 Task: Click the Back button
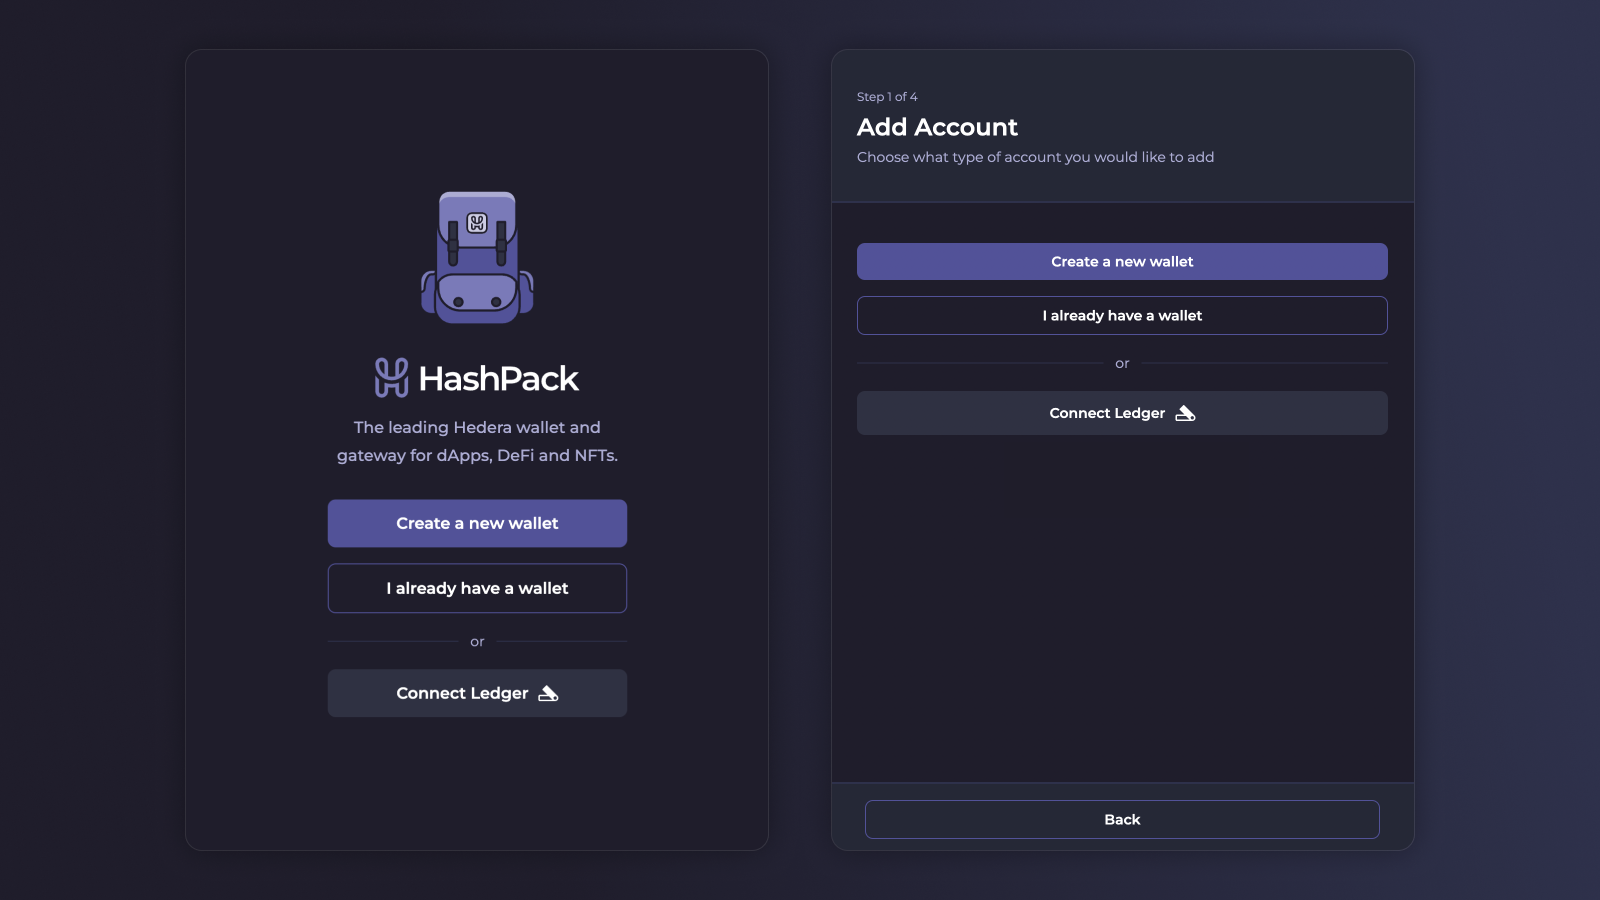tap(1122, 819)
